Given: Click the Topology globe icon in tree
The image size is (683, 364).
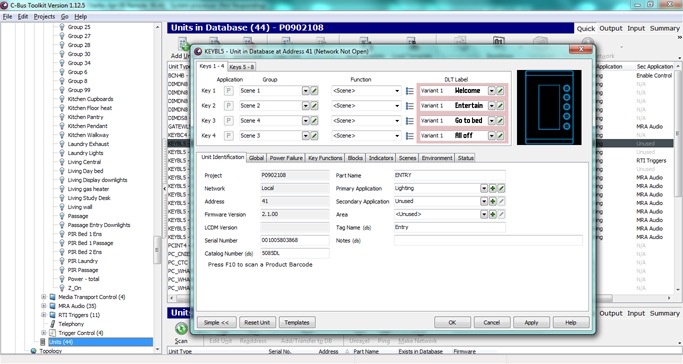Looking at the screenshot, I should point(34,351).
